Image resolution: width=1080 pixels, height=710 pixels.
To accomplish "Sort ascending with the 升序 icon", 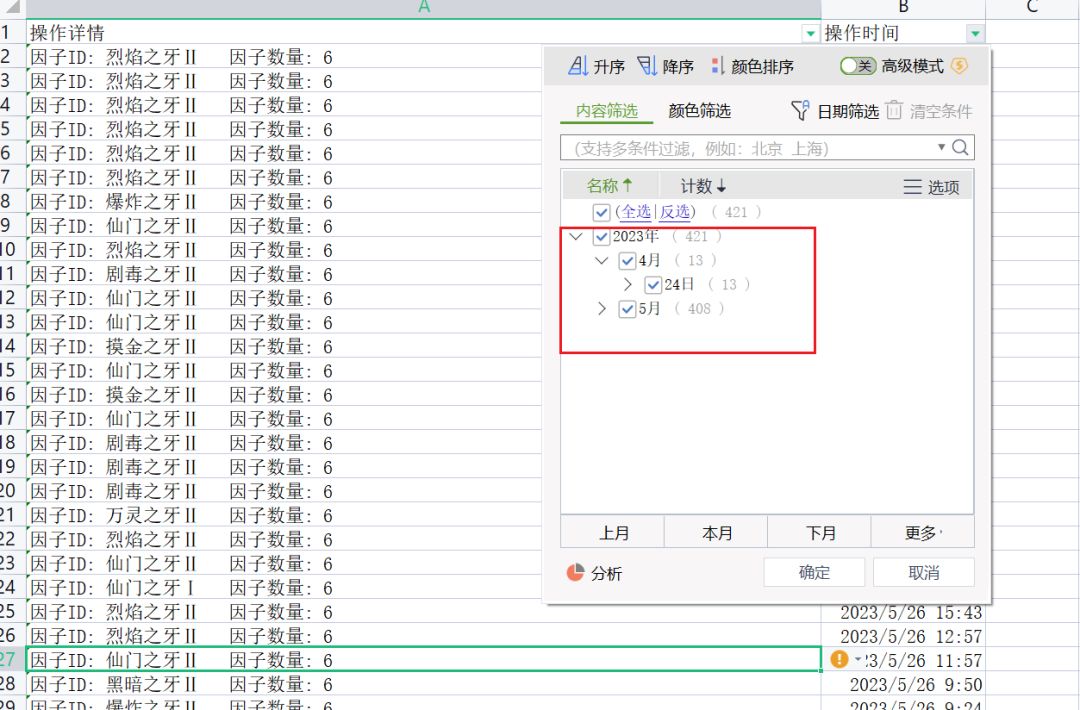I will (578, 66).
